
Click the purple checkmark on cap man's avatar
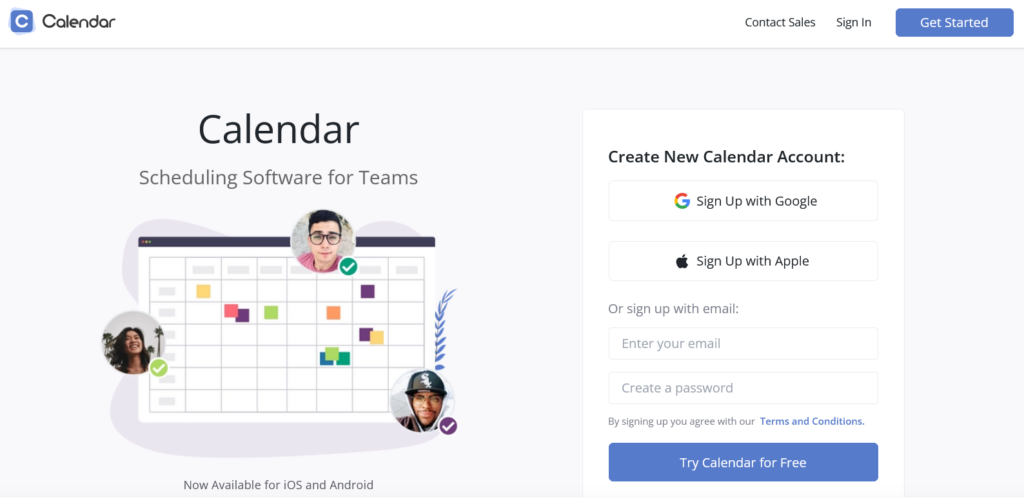(x=448, y=426)
